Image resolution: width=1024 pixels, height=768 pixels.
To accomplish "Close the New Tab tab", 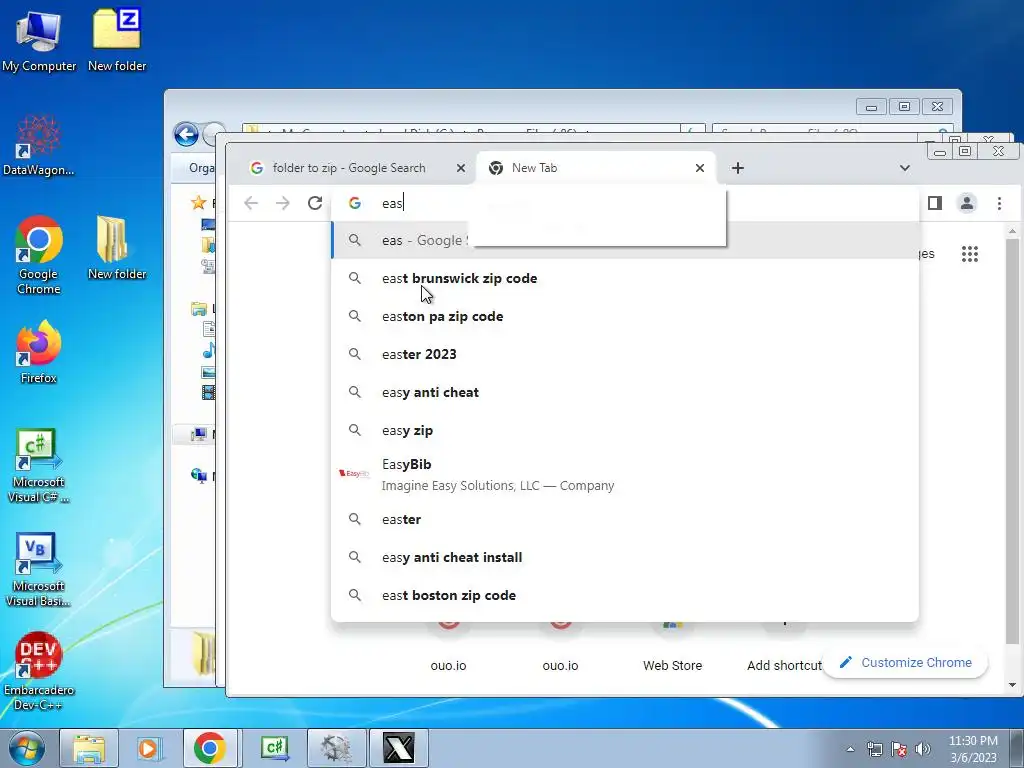I will (x=700, y=168).
